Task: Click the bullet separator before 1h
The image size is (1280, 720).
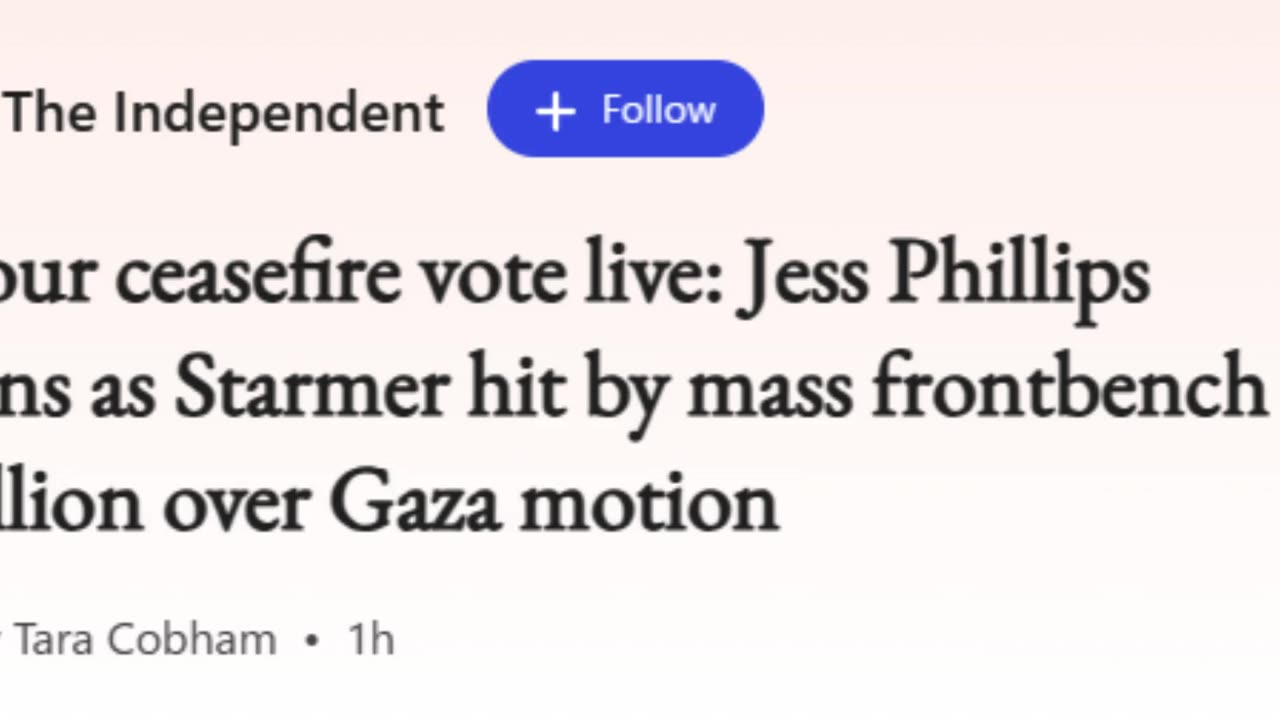Action: coord(312,640)
